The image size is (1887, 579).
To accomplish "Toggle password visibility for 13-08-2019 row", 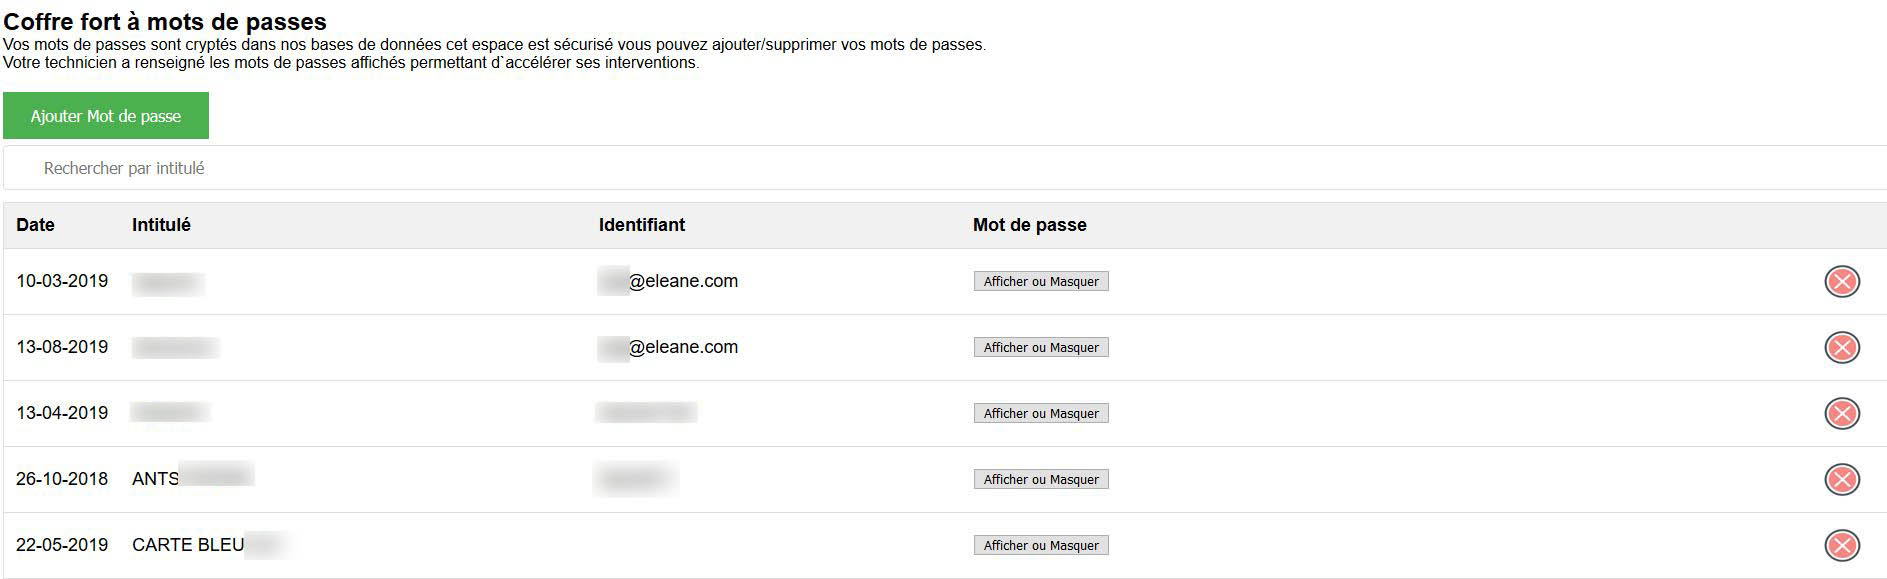I will (1041, 348).
